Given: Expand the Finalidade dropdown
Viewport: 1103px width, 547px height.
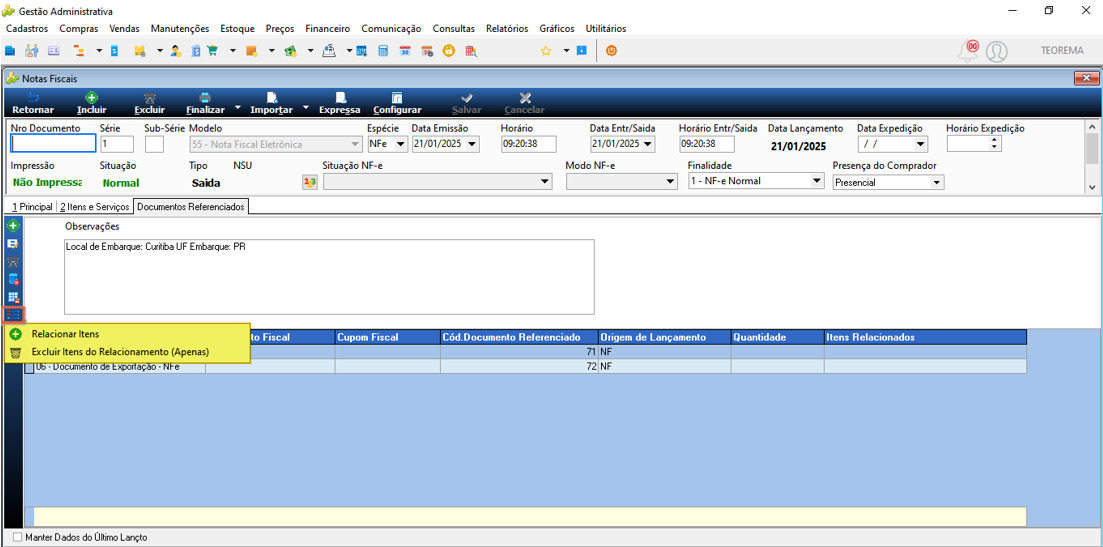Looking at the screenshot, I should [x=817, y=181].
